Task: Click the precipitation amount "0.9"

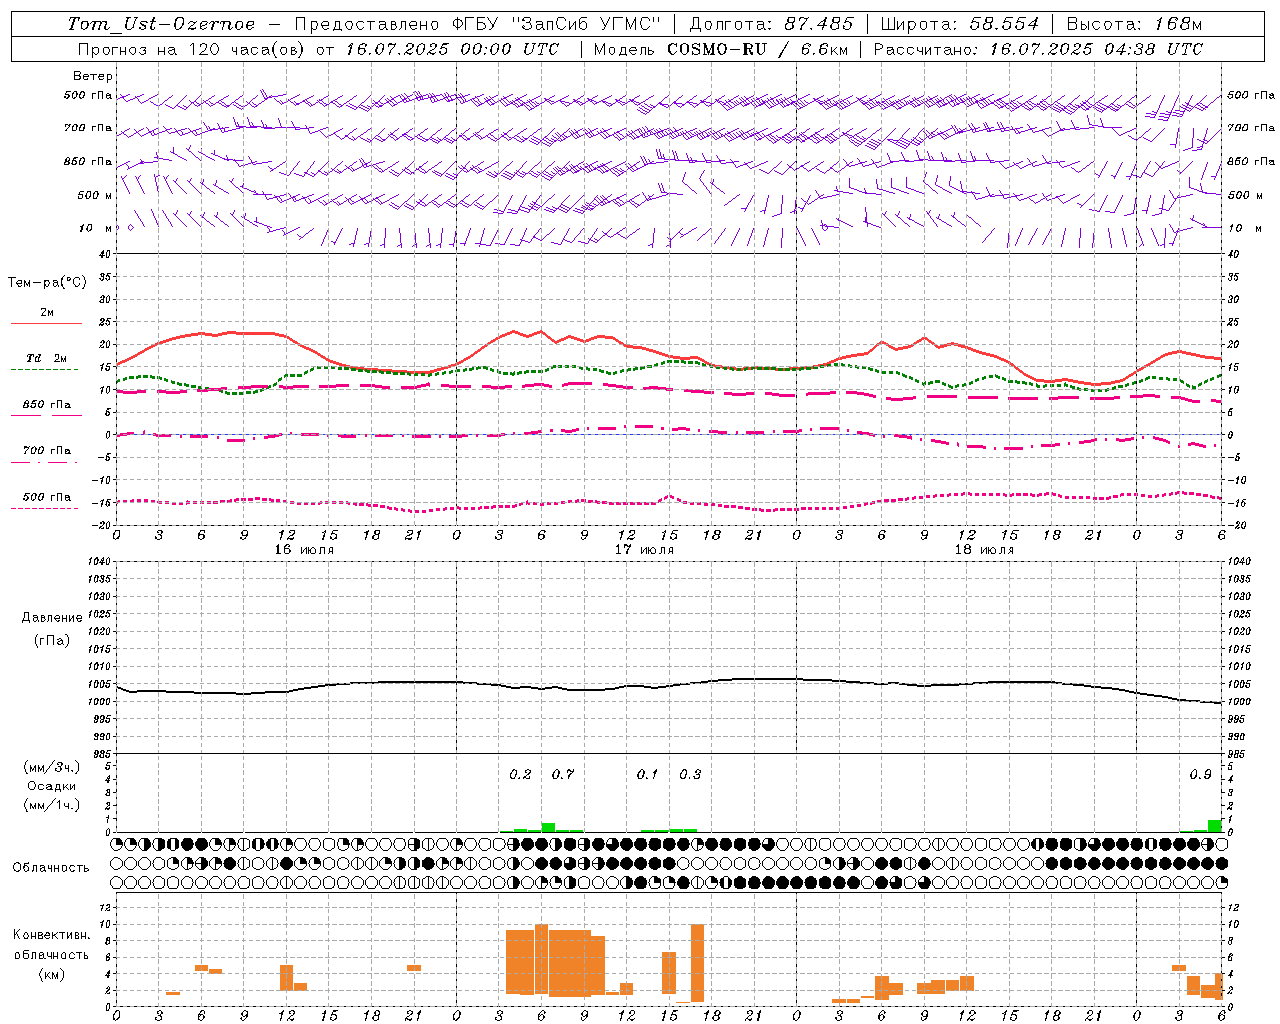Action: point(1200,774)
